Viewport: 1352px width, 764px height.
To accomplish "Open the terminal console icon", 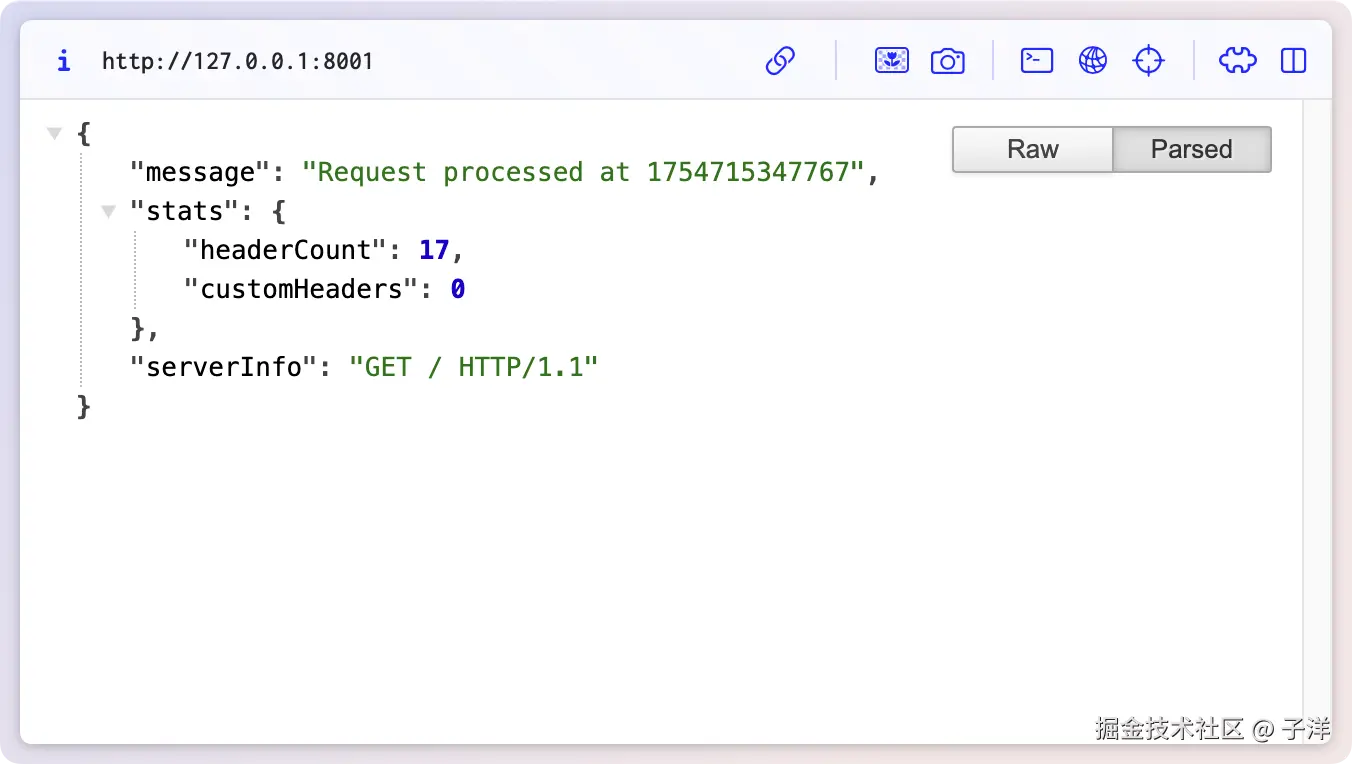I will point(1037,61).
